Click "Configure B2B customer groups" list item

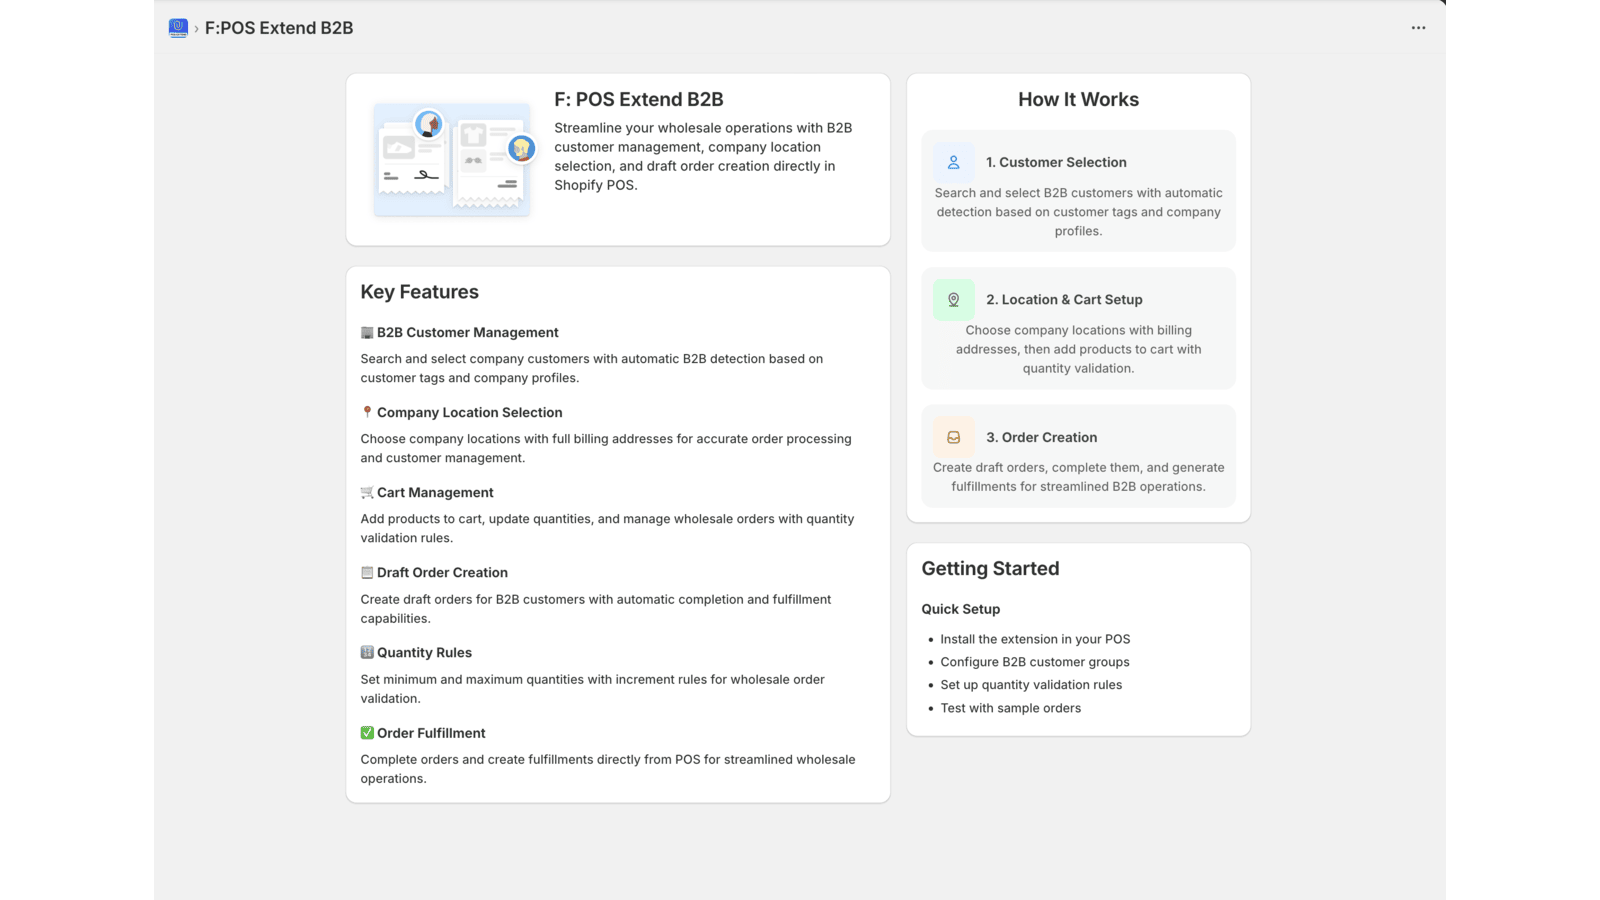(1034, 662)
